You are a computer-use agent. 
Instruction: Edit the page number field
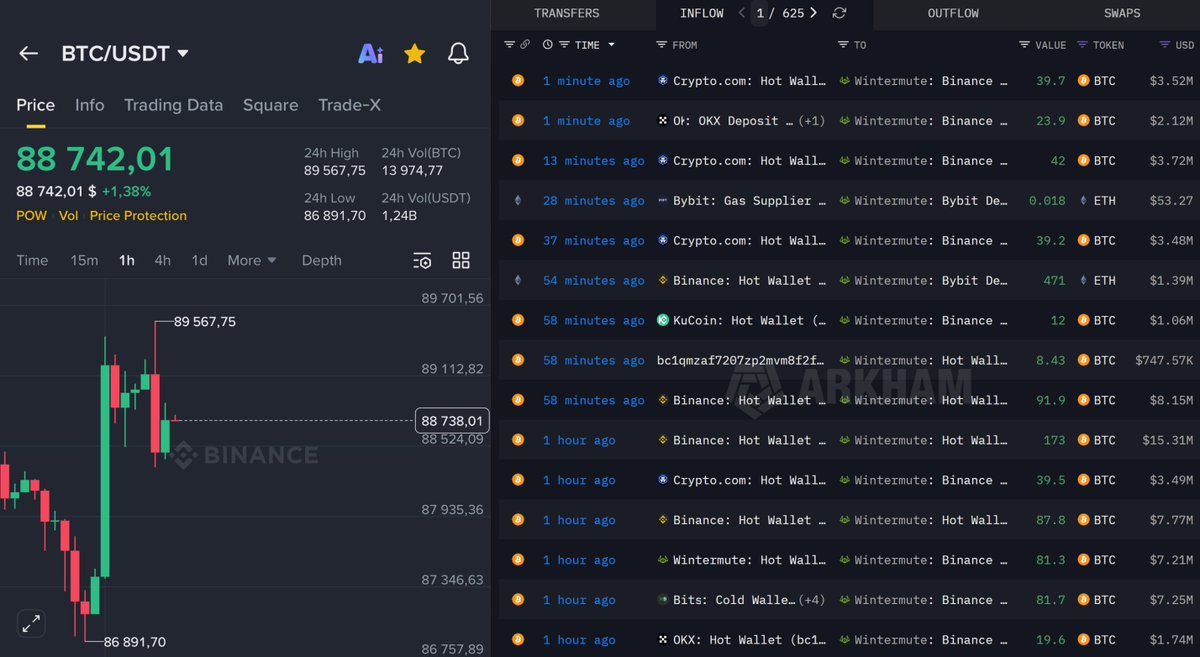762,13
